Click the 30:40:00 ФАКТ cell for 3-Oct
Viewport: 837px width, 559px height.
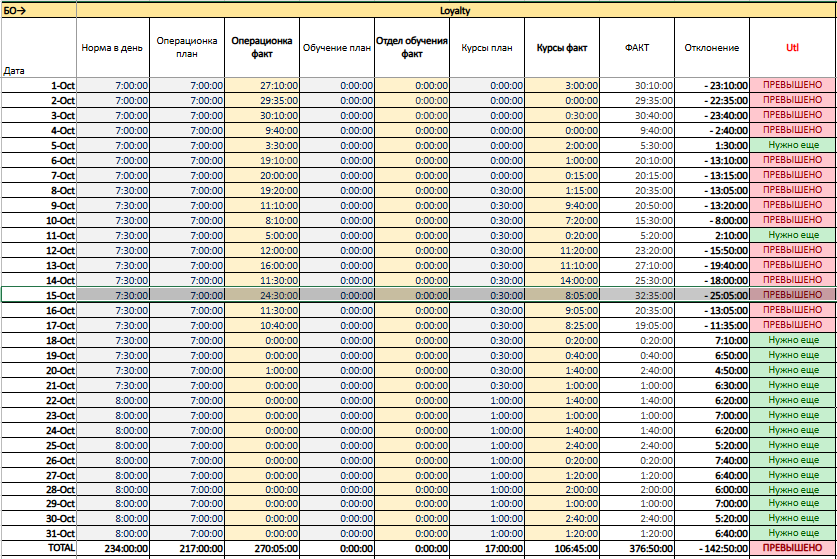pos(637,115)
